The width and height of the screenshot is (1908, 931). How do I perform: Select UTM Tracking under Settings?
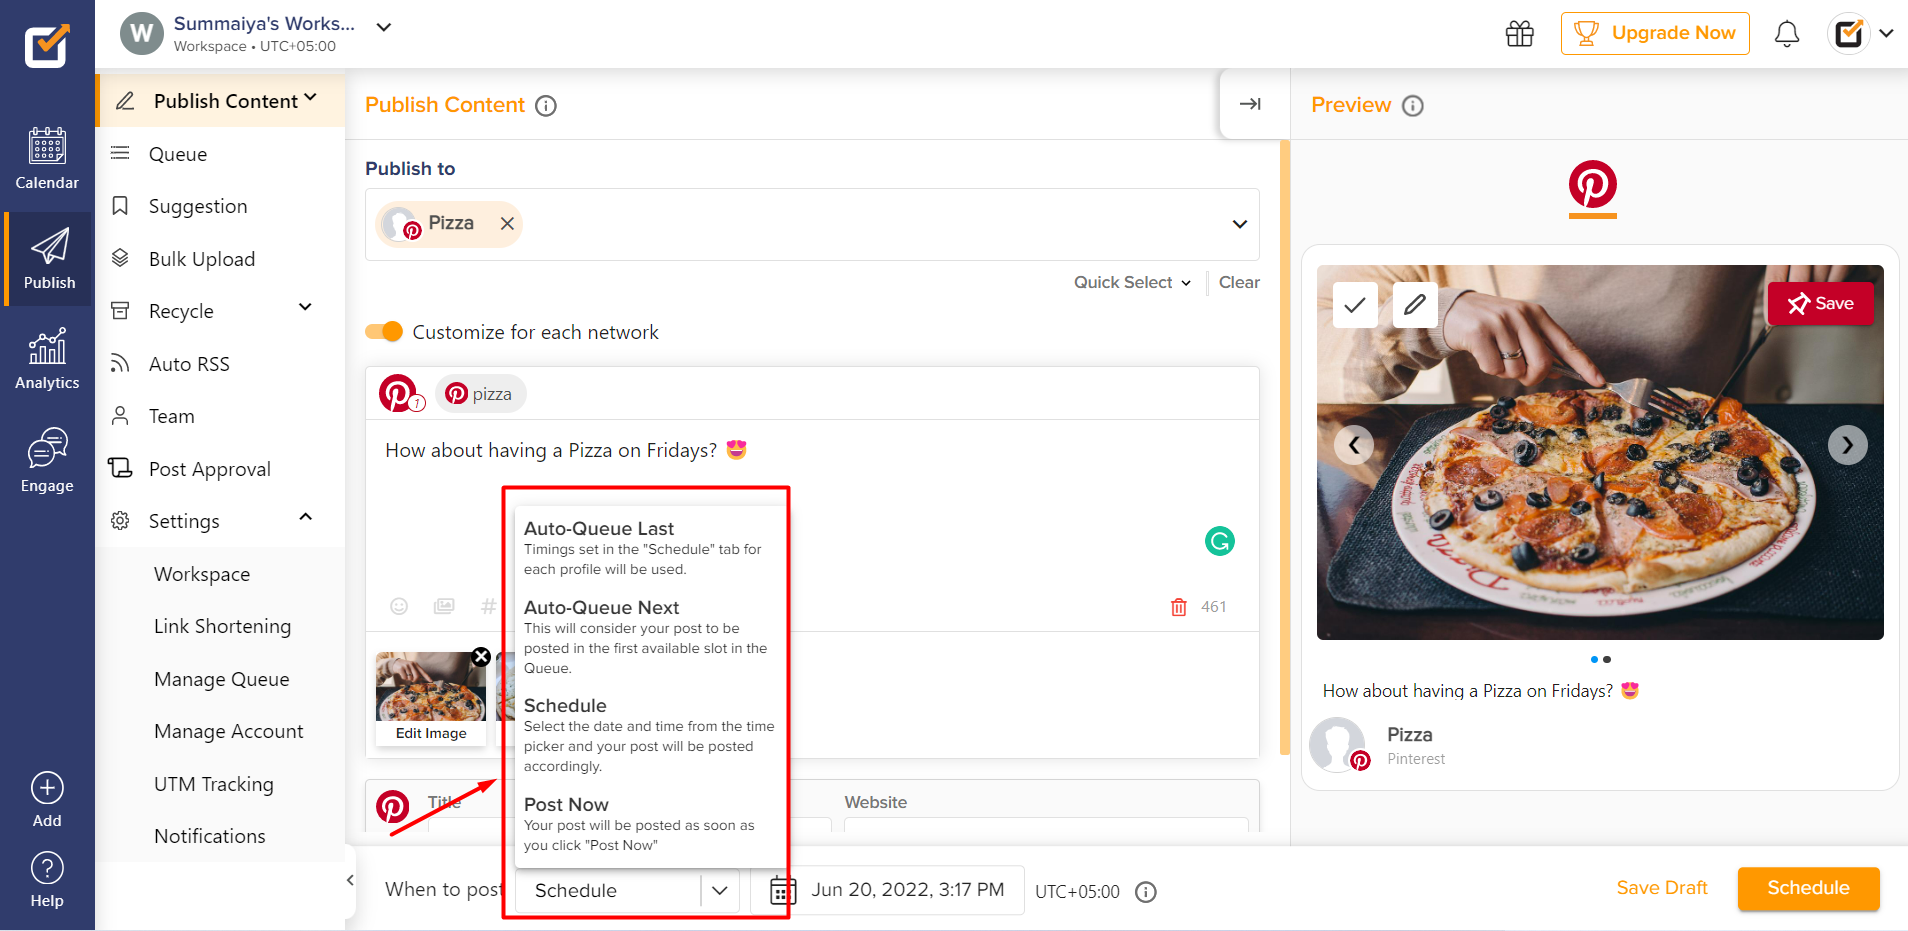click(213, 784)
